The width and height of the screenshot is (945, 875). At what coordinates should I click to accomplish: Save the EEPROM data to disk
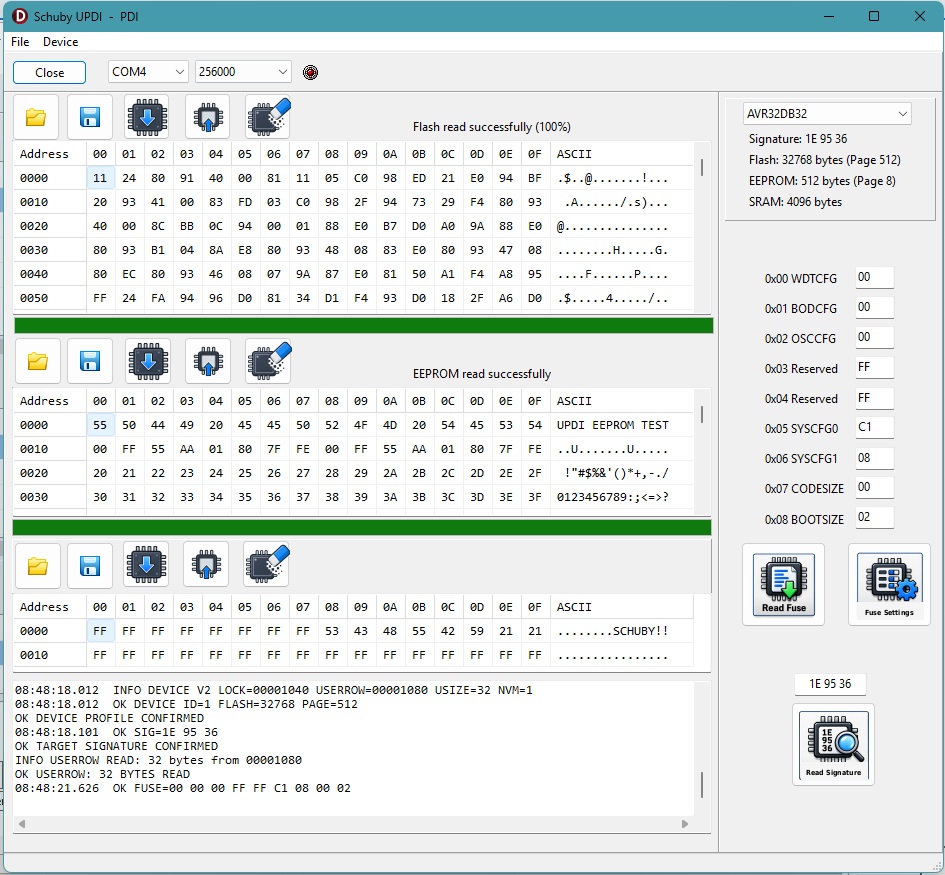pos(90,362)
